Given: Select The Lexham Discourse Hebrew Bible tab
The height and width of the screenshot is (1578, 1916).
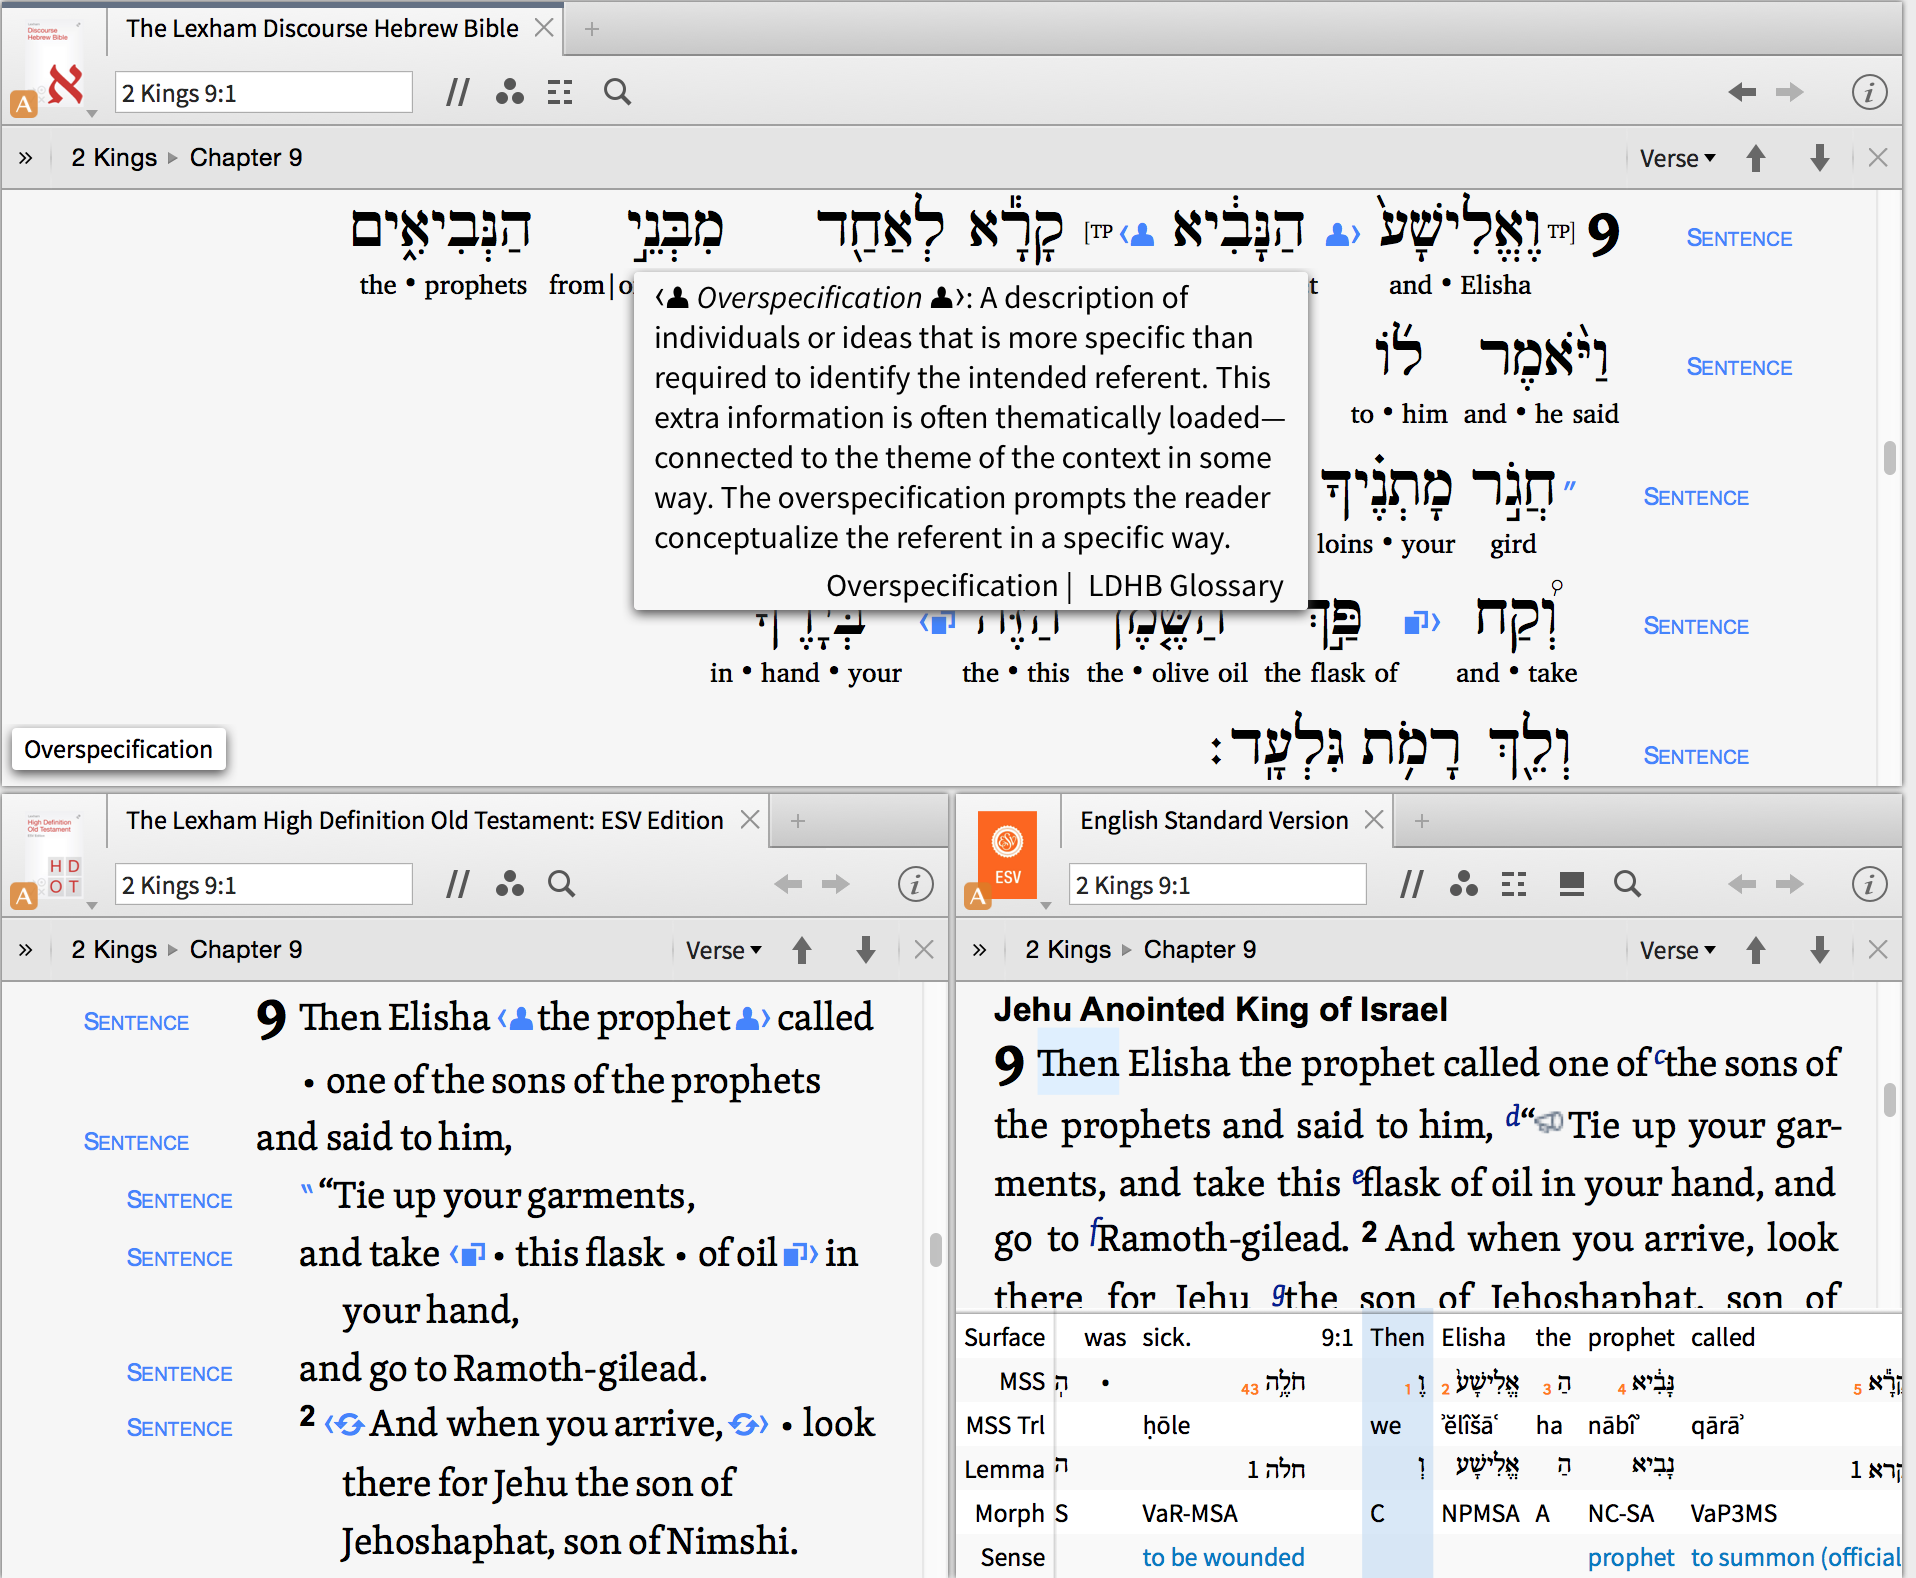Looking at the screenshot, I should [x=322, y=29].
